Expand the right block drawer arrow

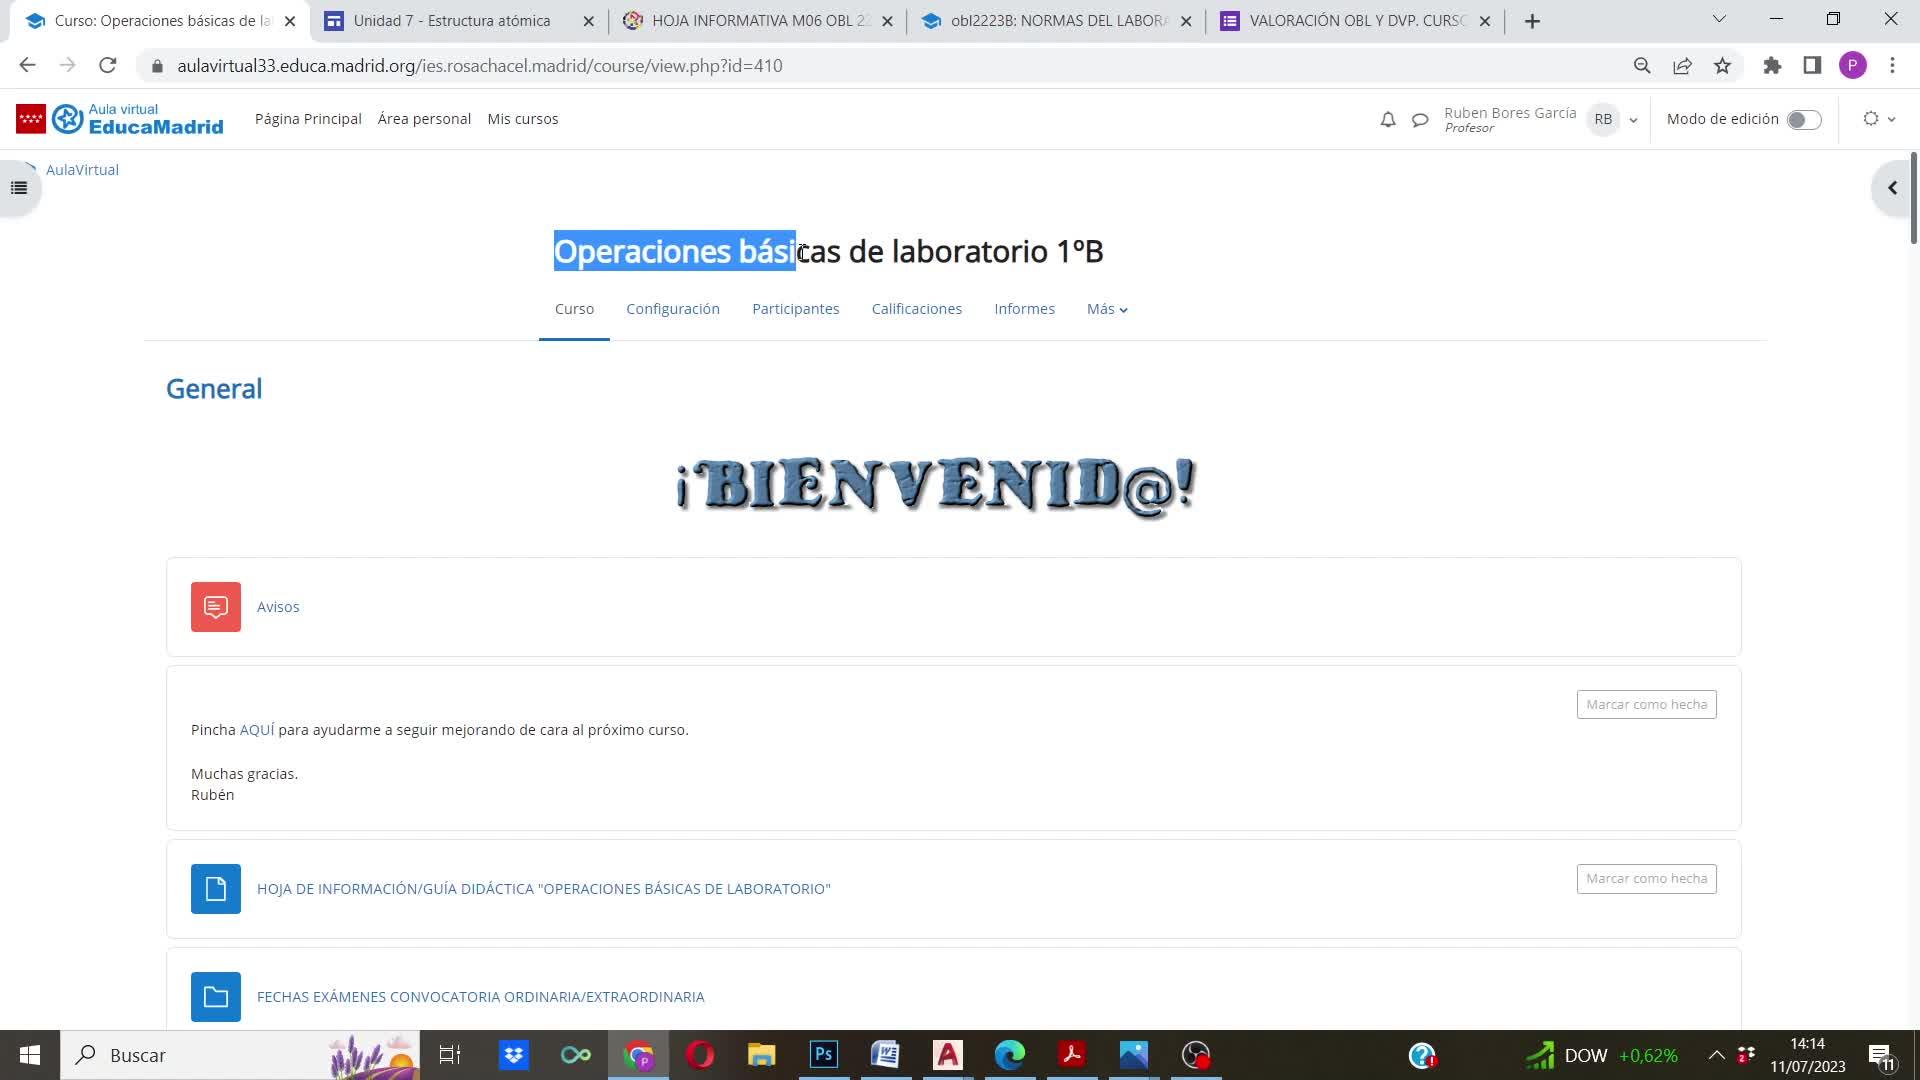1892,188
